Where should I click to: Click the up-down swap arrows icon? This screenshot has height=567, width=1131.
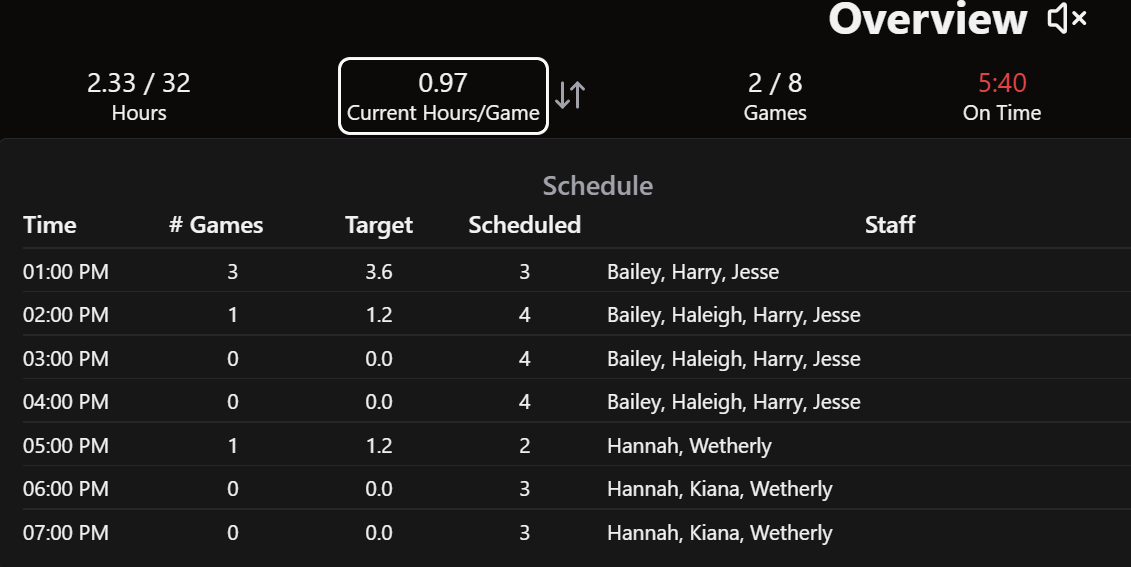tap(570, 95)
